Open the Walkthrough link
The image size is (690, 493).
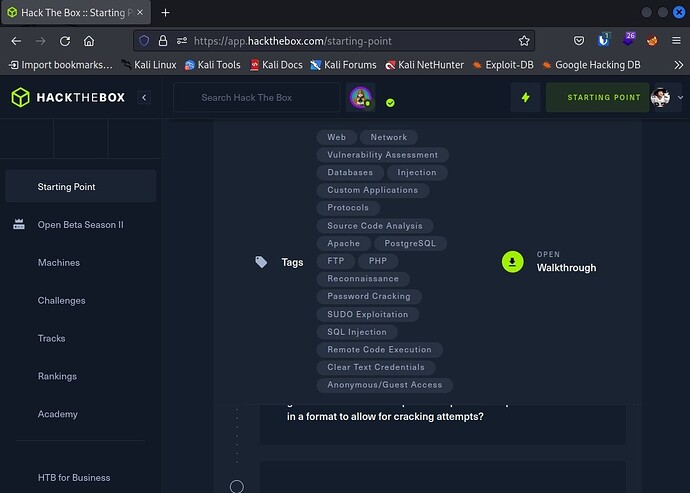566,268
